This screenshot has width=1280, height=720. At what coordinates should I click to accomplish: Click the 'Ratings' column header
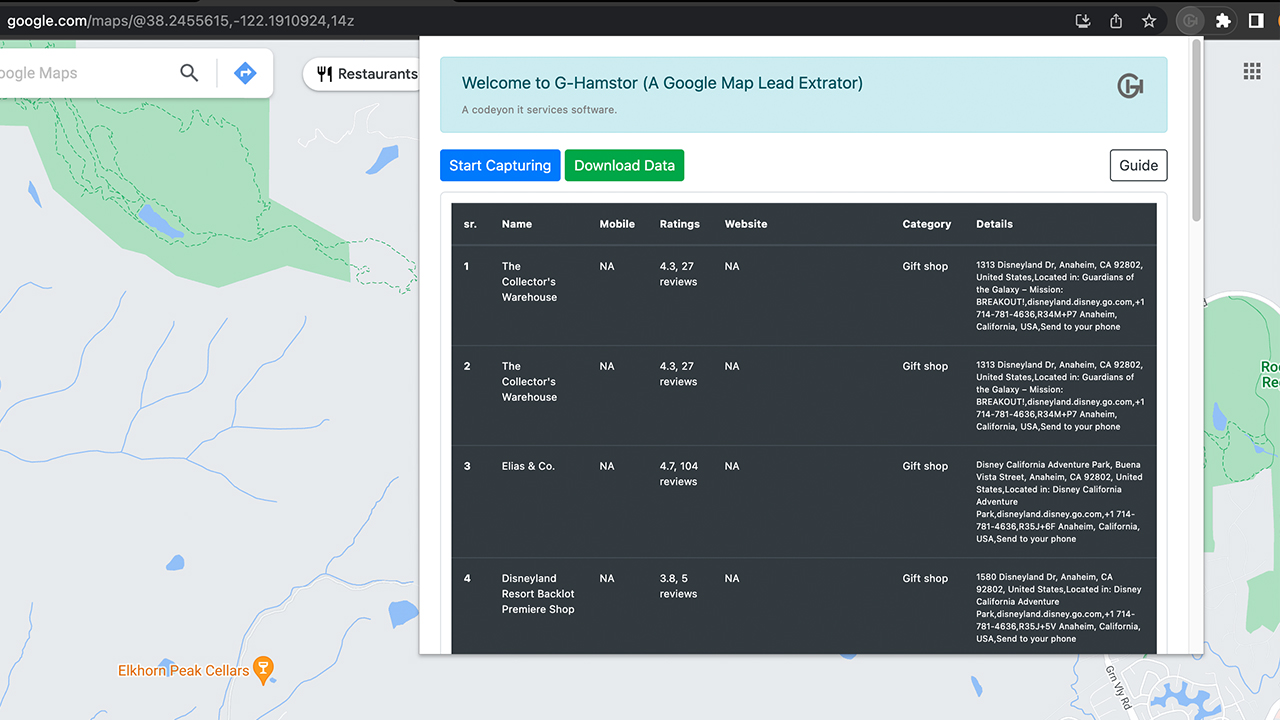click(680, 224)
